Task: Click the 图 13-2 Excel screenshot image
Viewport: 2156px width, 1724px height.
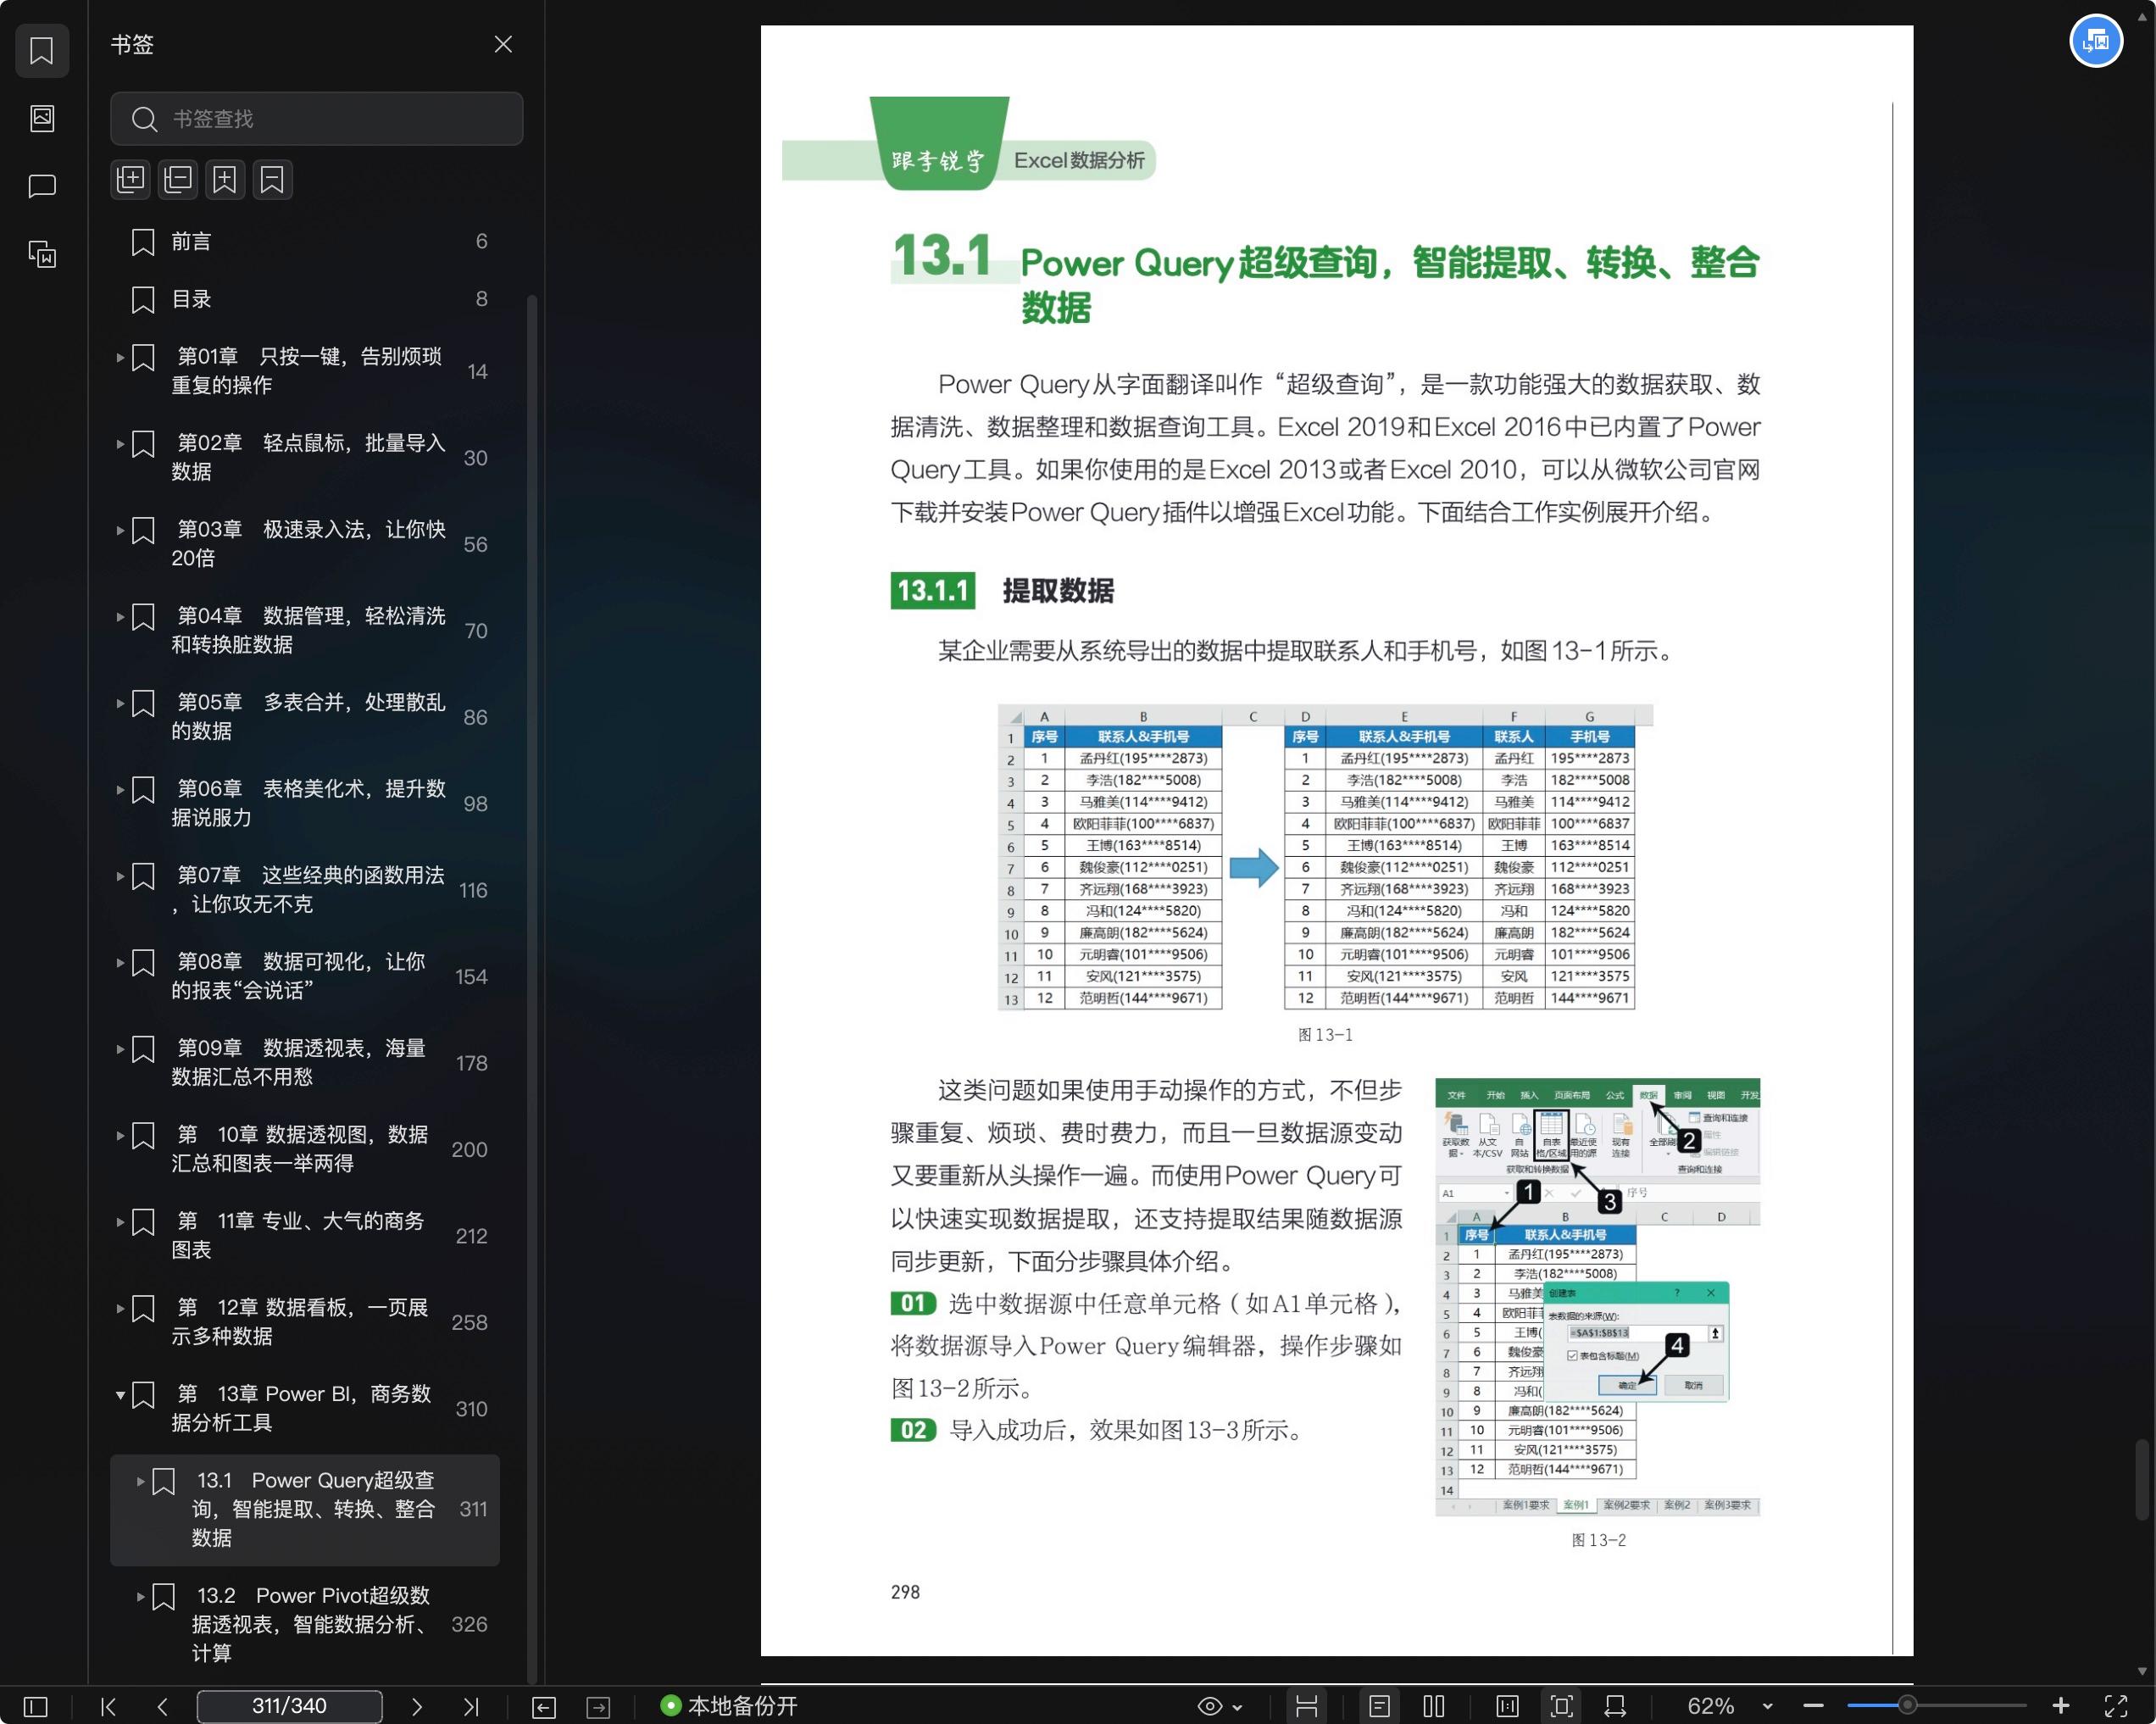Action: click(1597, 1297)
